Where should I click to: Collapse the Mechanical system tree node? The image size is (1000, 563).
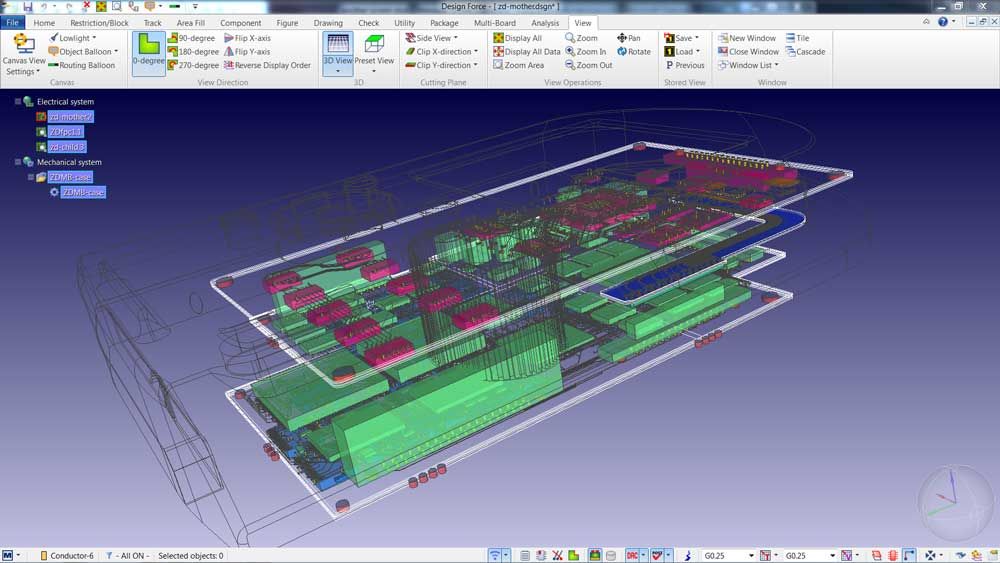click(x=18, y=162)
